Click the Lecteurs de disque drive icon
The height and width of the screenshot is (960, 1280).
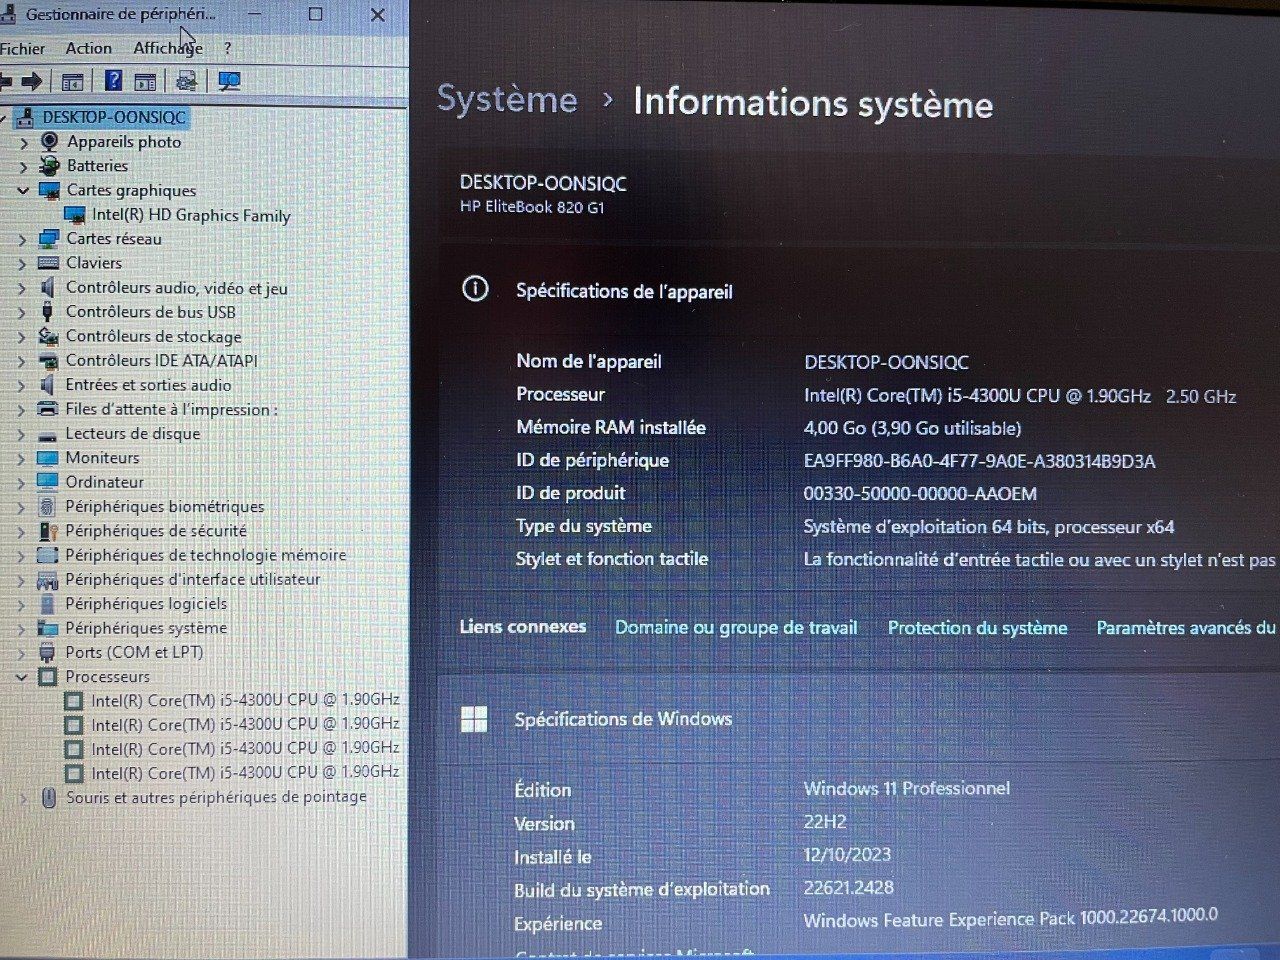[x=47, y=434]
